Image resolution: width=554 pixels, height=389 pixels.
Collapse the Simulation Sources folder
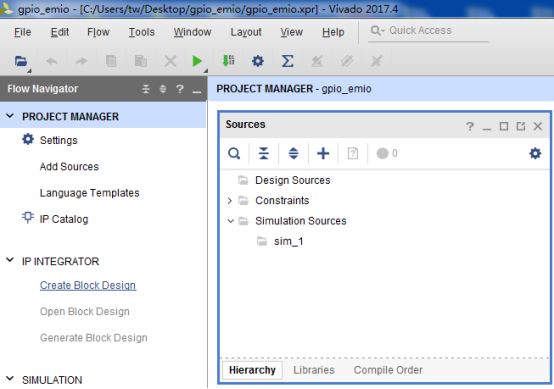pos(230,221)
